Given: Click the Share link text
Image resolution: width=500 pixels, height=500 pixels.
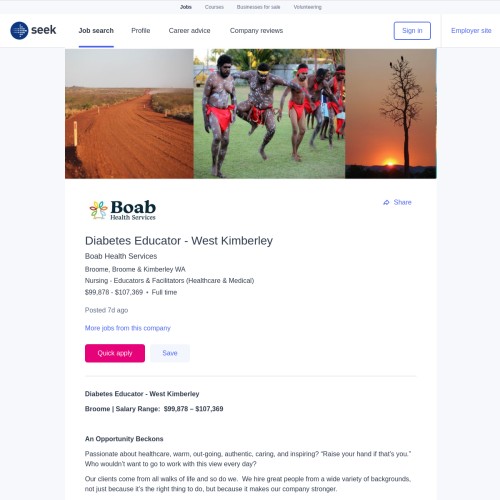Looking at the screenshot, I should click(402, 202).
